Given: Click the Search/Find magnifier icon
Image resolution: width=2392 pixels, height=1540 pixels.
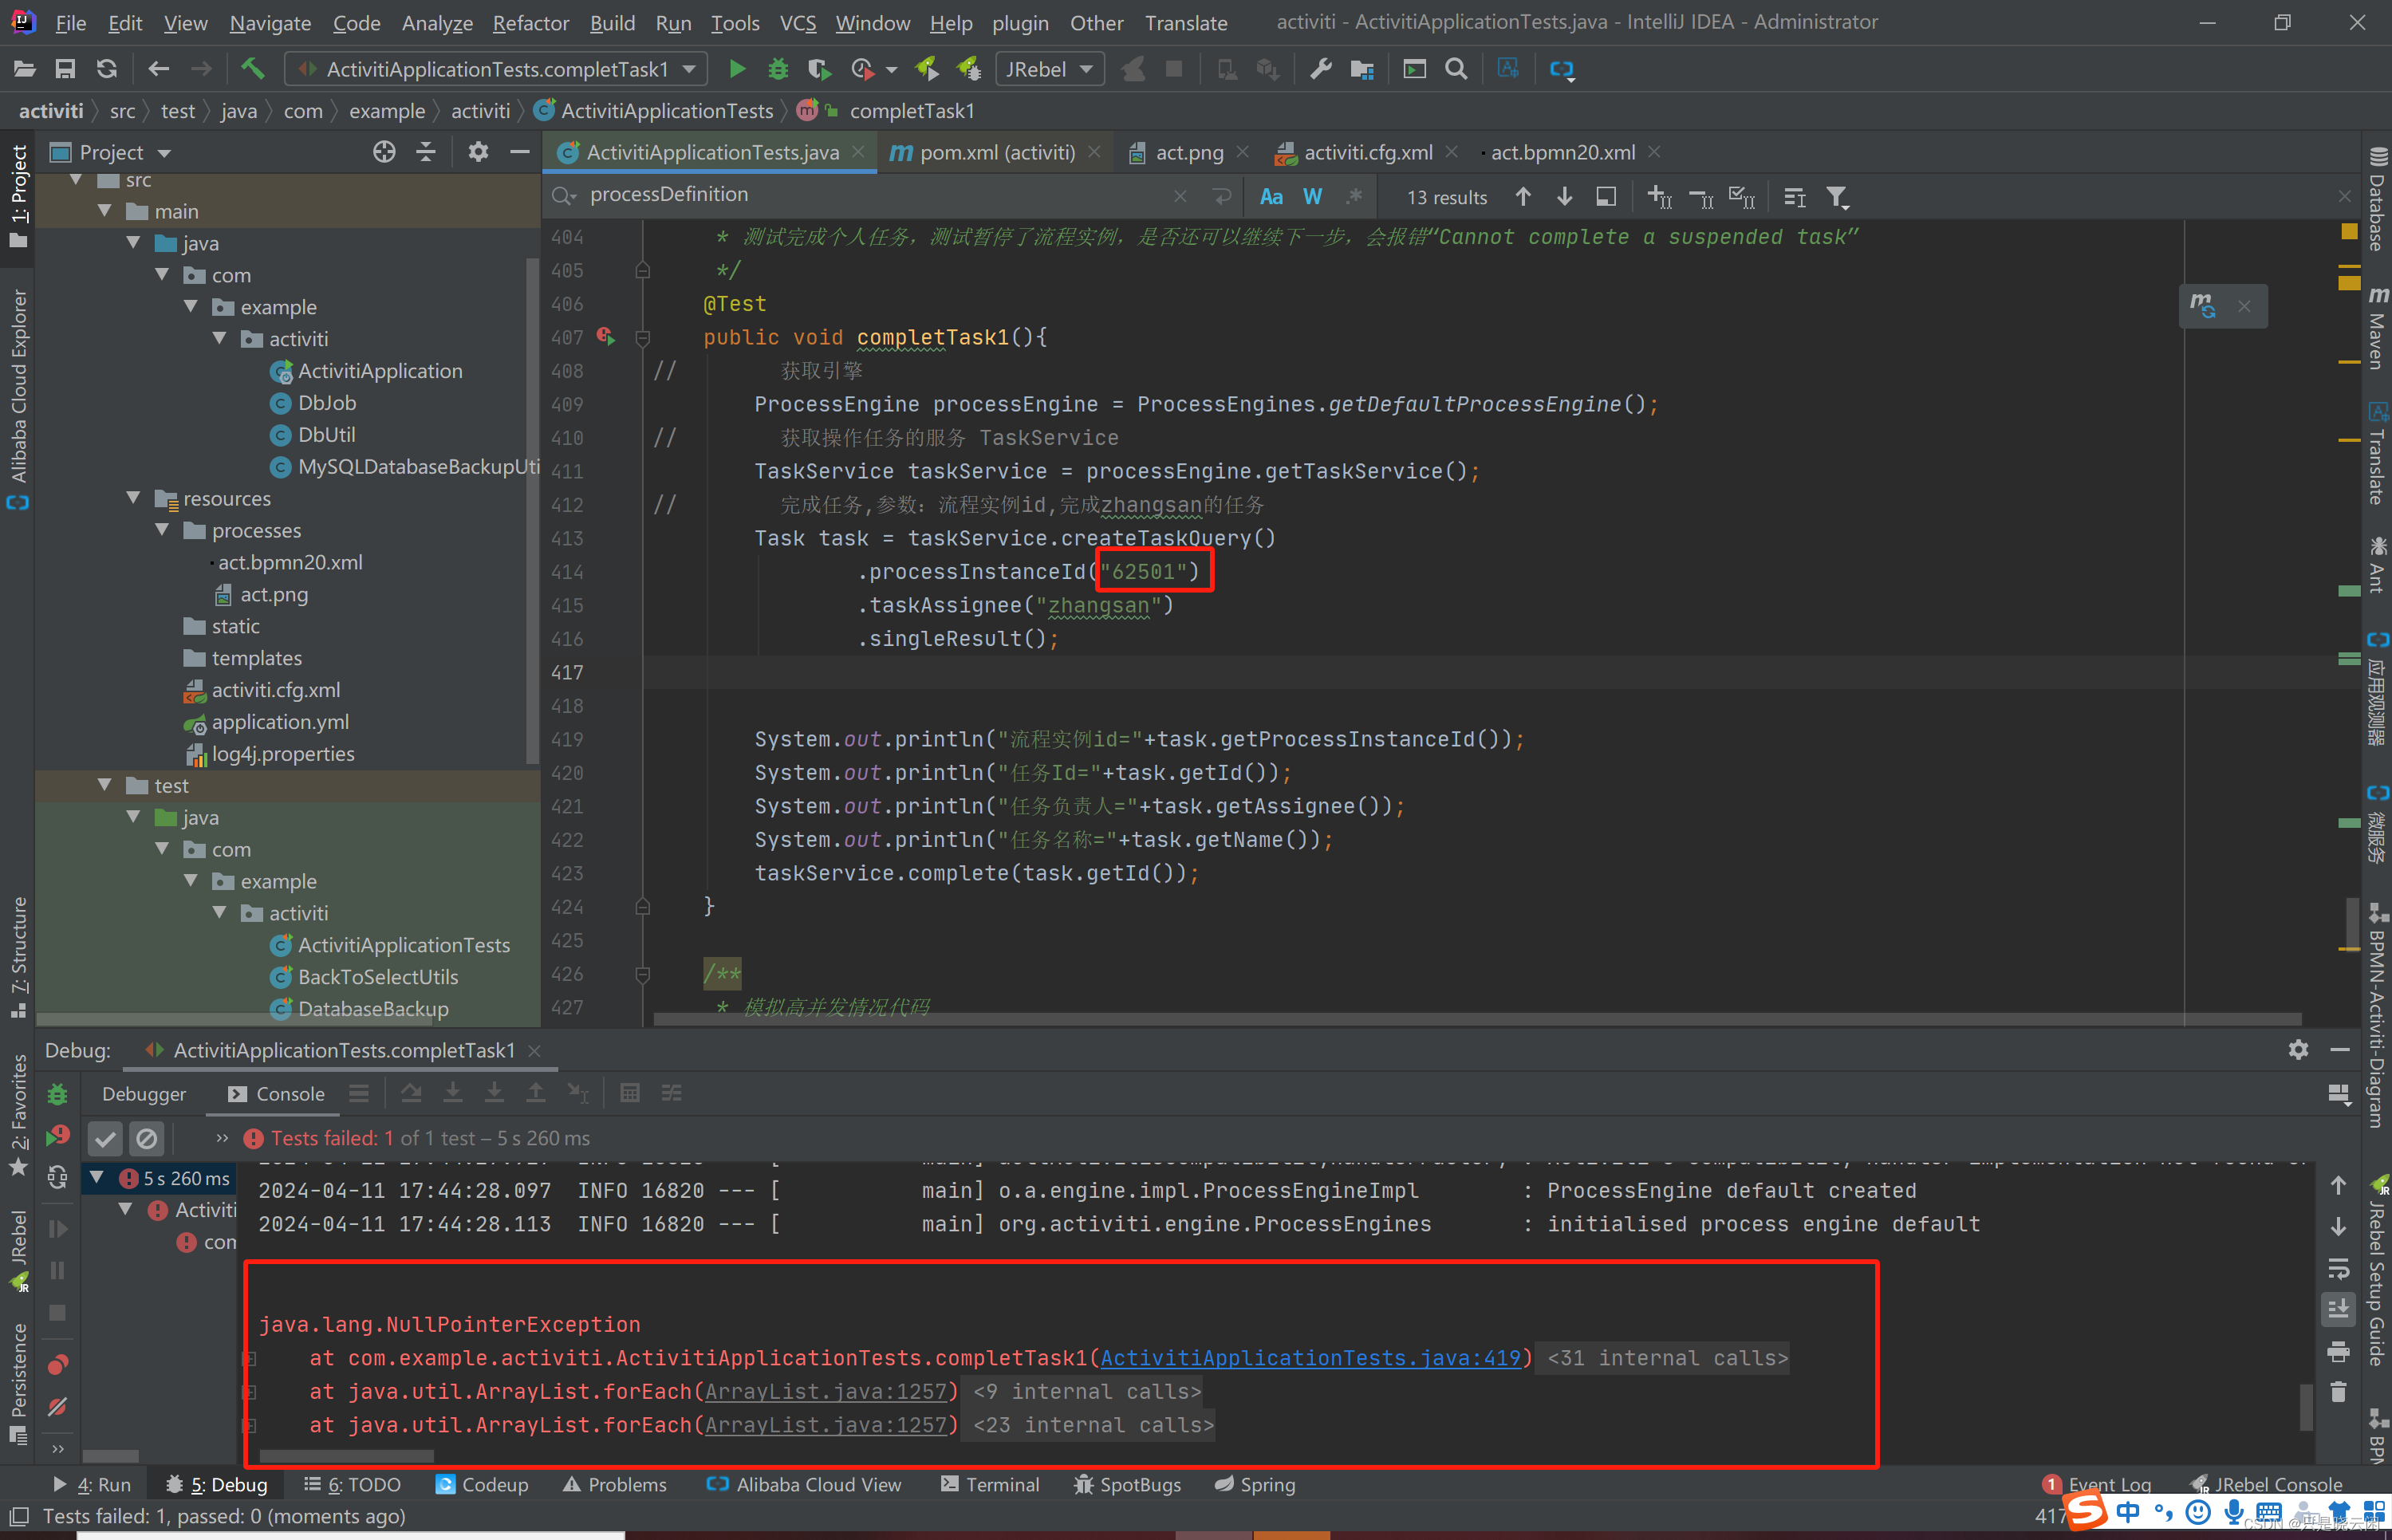Looking at the screenshot, I should coord(1454,68).
